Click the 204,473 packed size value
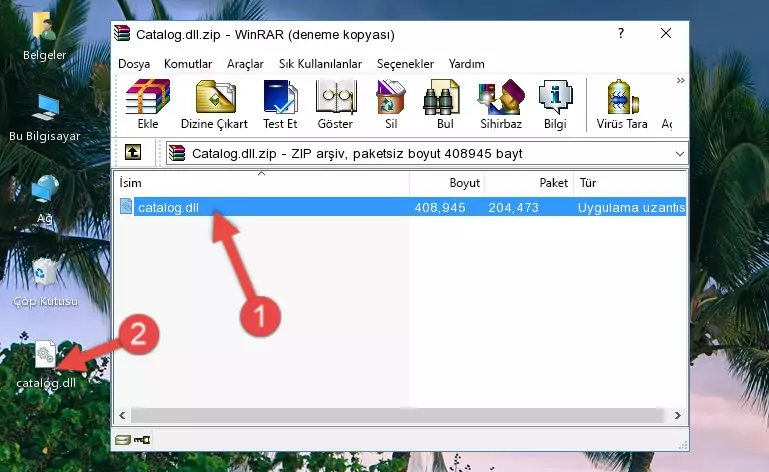The height and width of the screenshot is (472, 769). (x=513, y=208)
